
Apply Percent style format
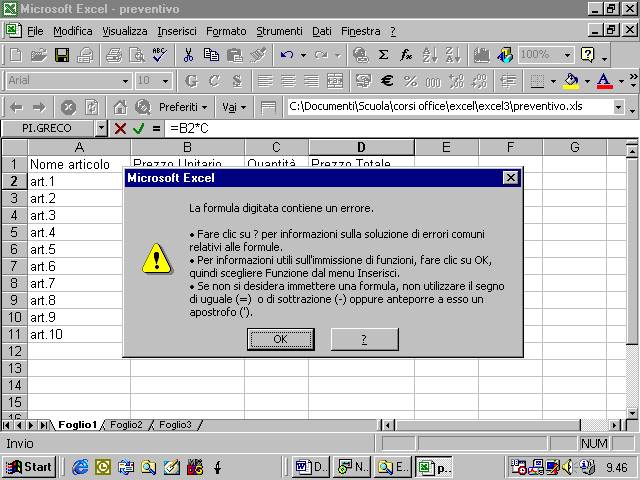(x=410, y=81)
